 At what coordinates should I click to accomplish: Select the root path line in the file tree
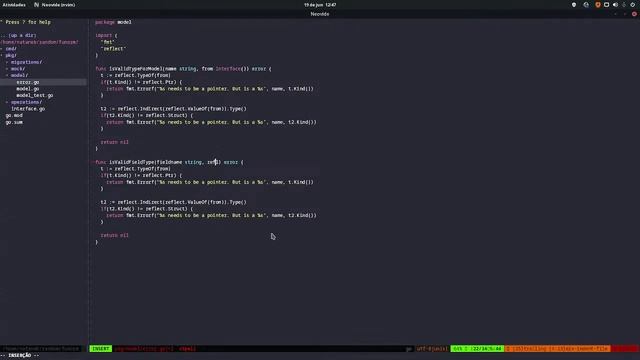click(x=40, y=42)
